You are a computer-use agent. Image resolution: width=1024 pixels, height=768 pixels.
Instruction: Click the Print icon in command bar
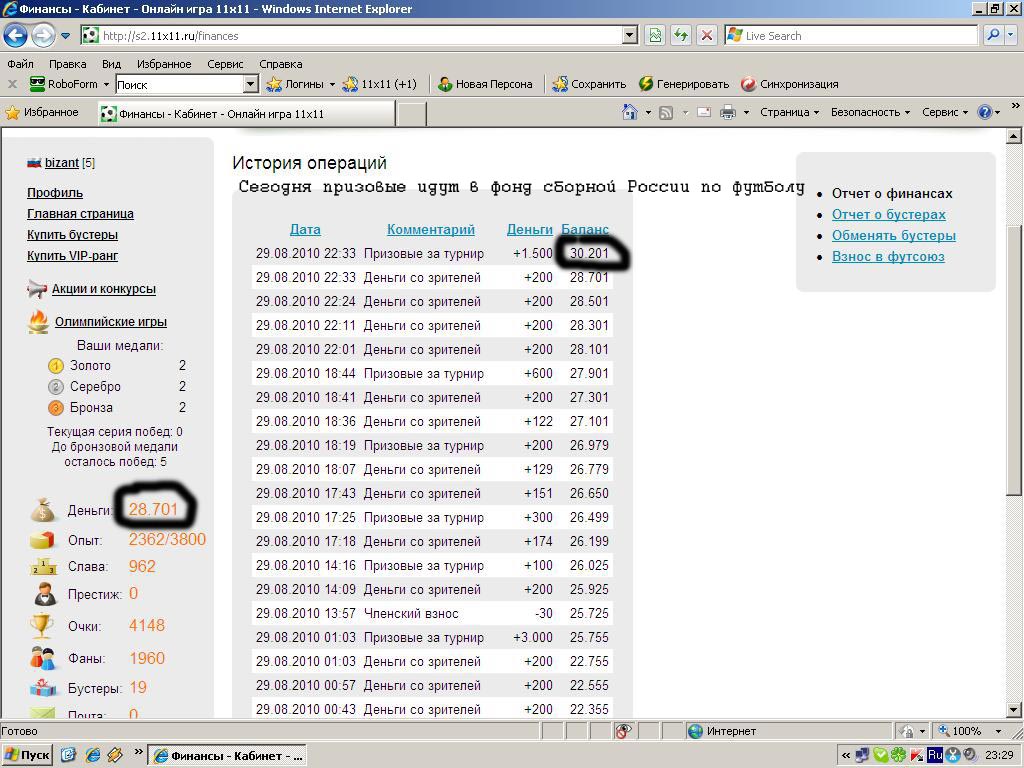[728, 112]
